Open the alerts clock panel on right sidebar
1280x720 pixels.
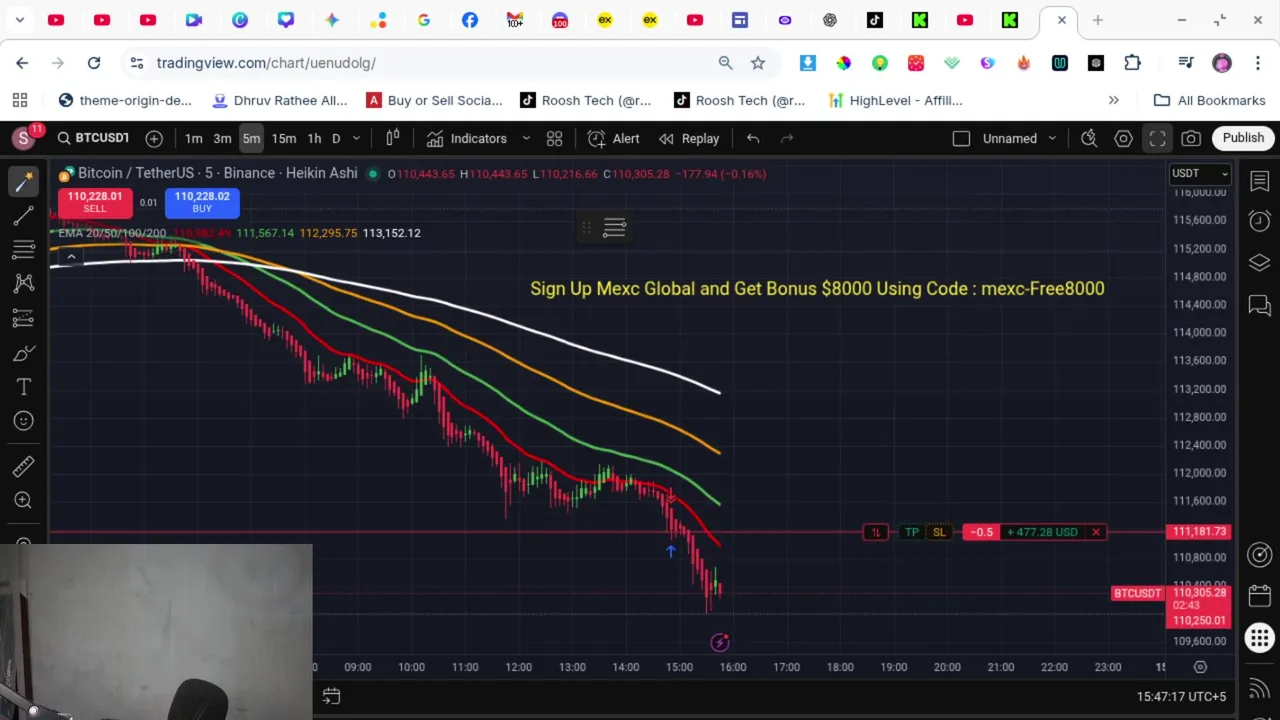click(x=1260, y=221)
